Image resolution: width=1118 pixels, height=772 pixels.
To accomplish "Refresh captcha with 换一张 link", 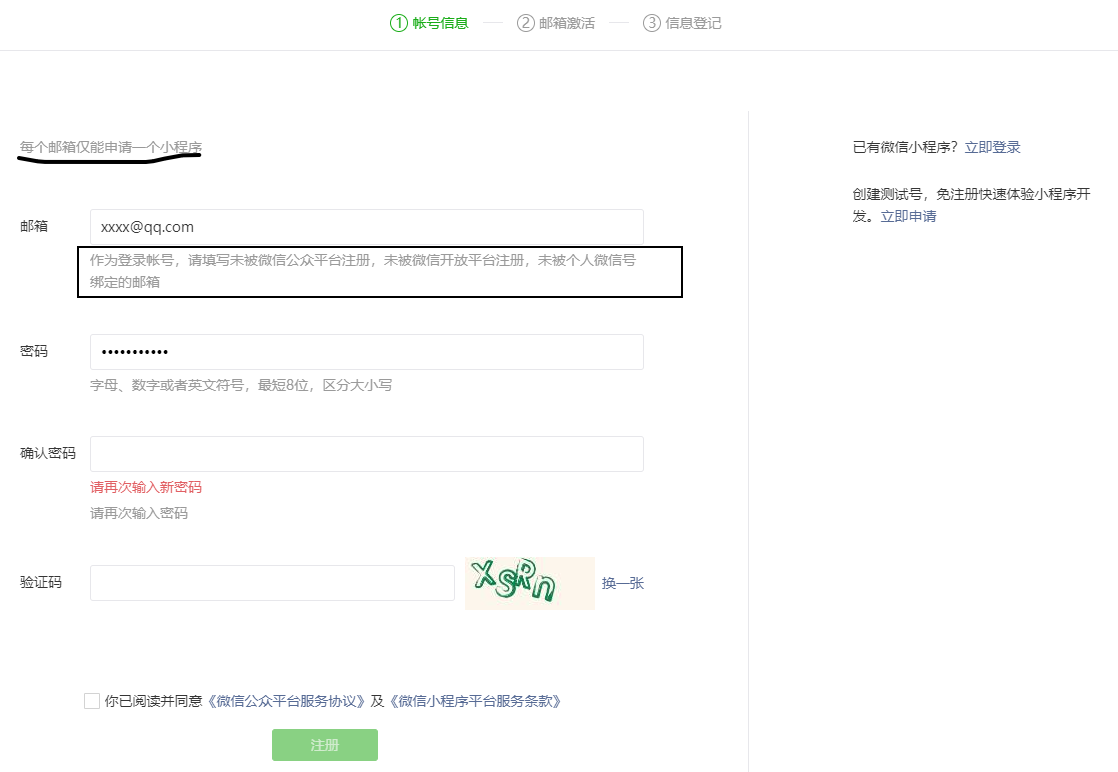I will pyautogui.click(x=622, y=583).
